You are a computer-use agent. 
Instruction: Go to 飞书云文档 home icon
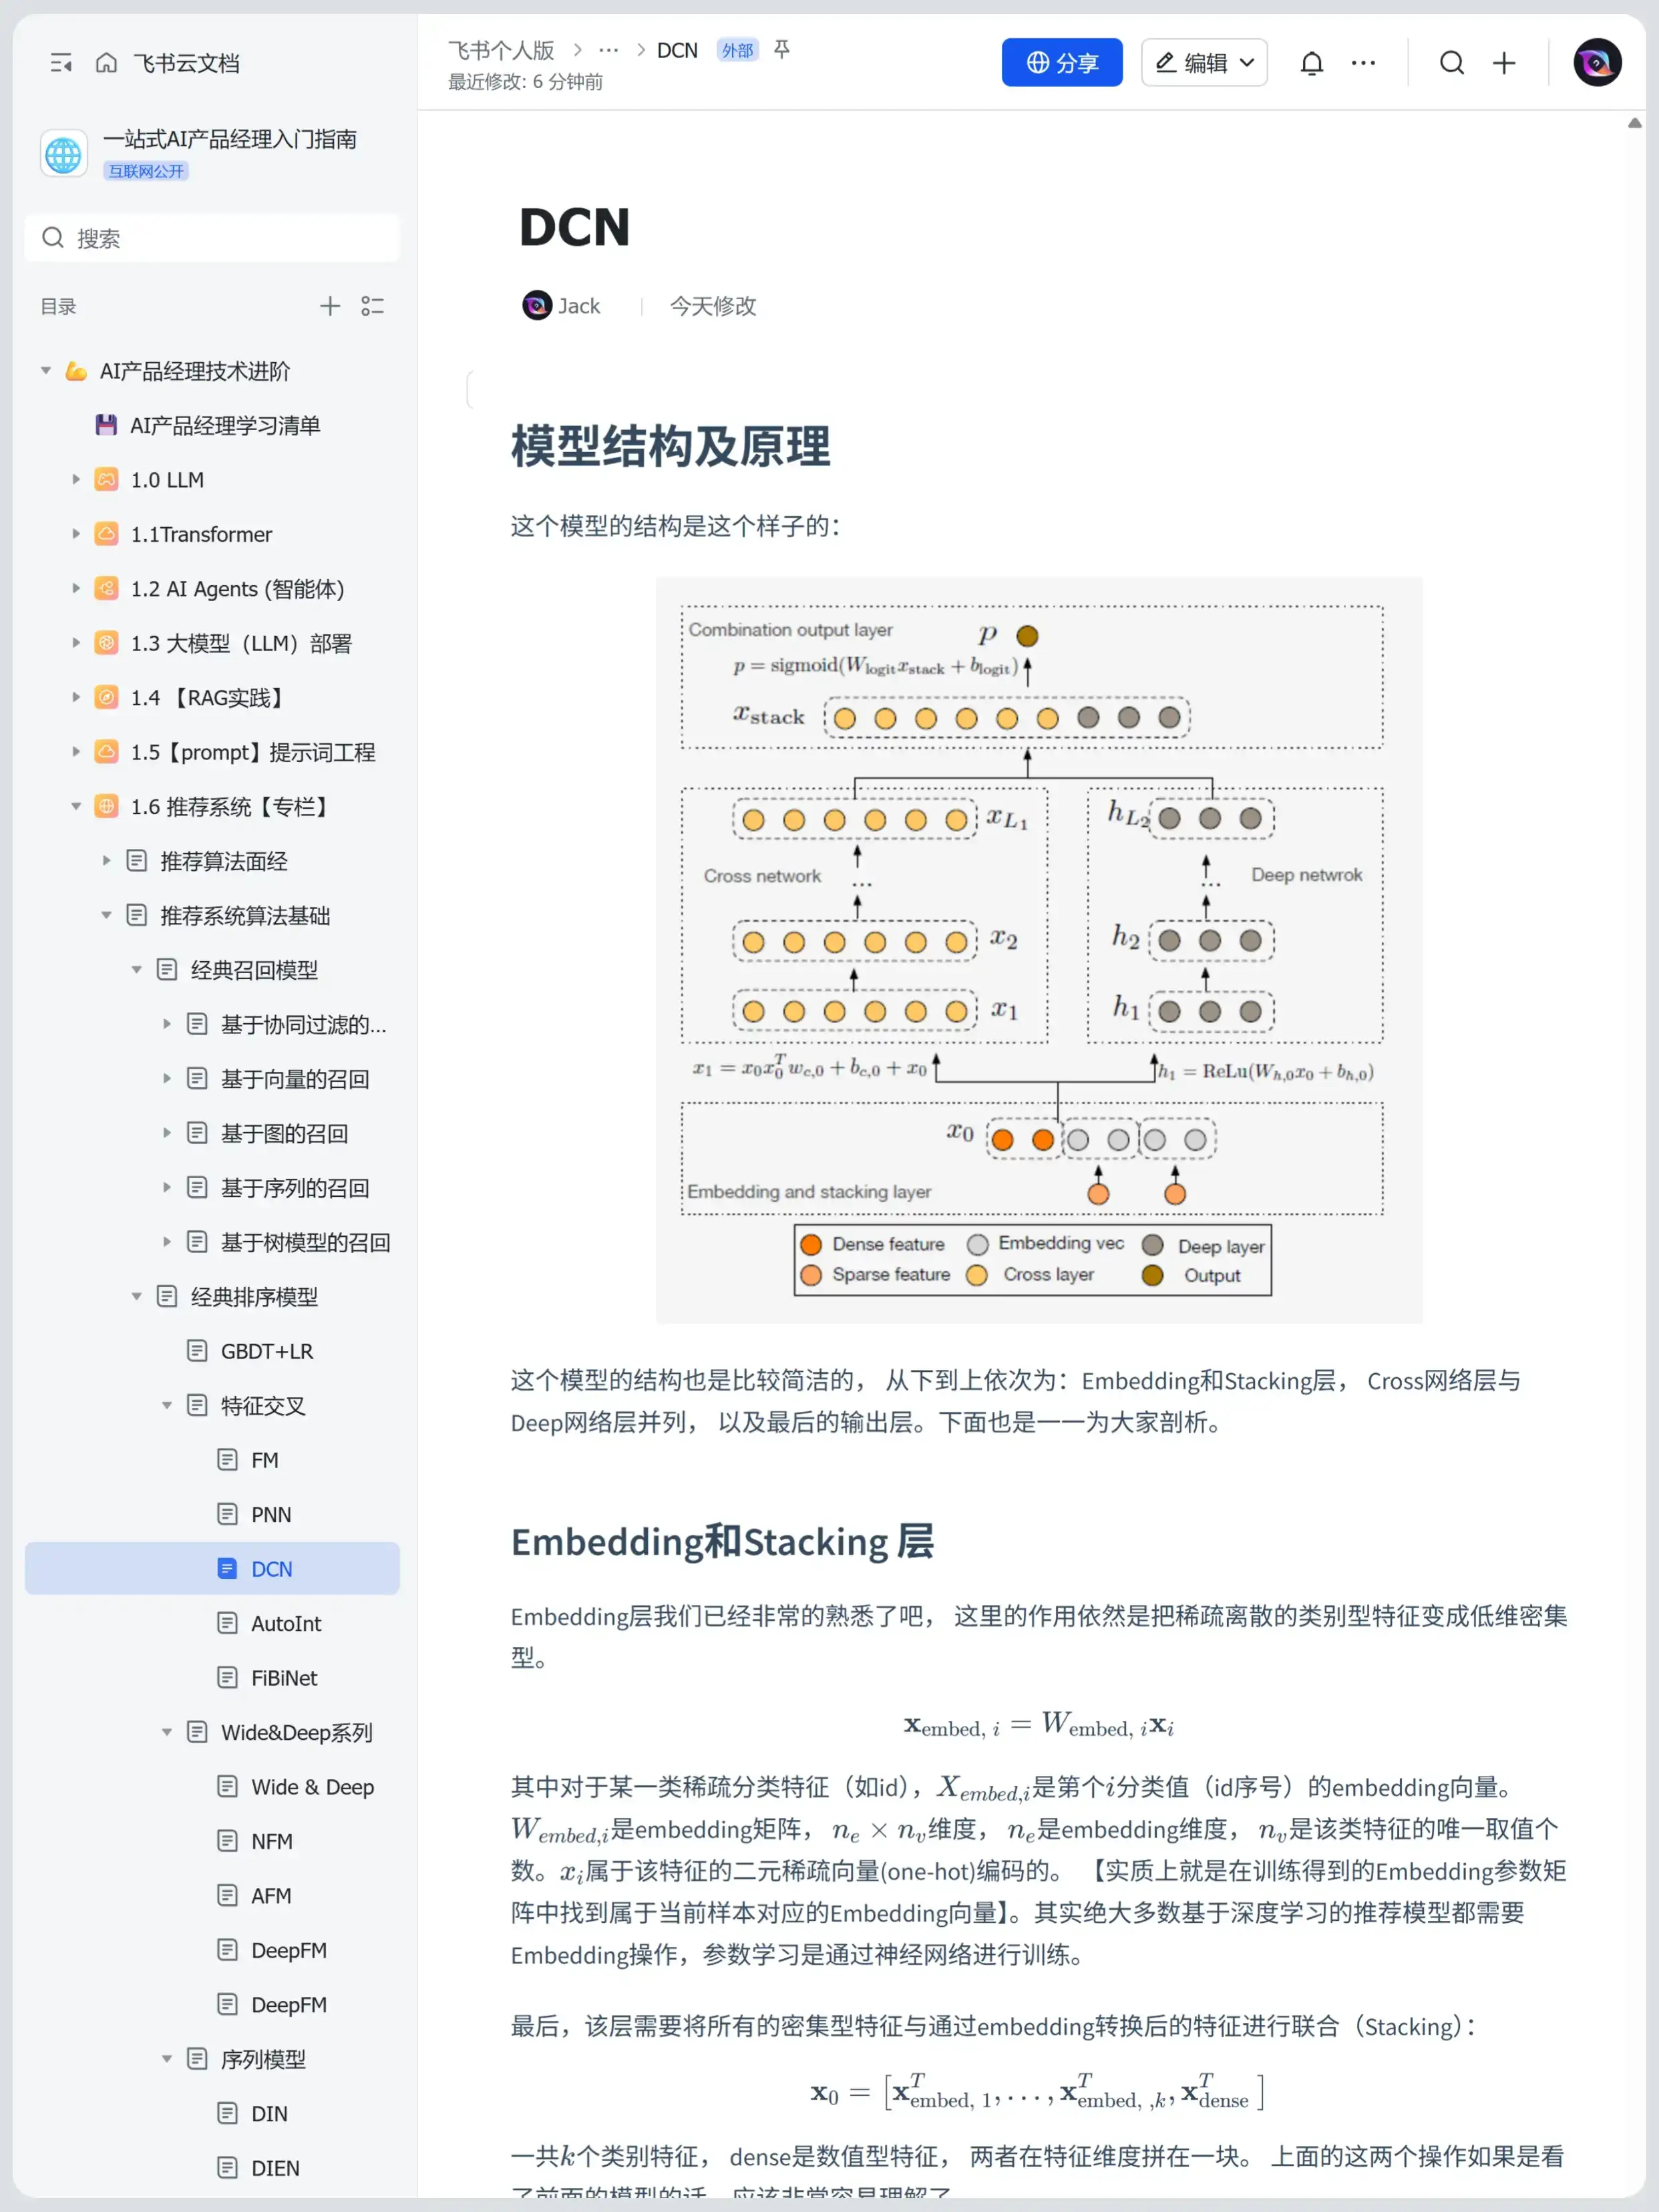pyautogui.click(x=106, y=62)
